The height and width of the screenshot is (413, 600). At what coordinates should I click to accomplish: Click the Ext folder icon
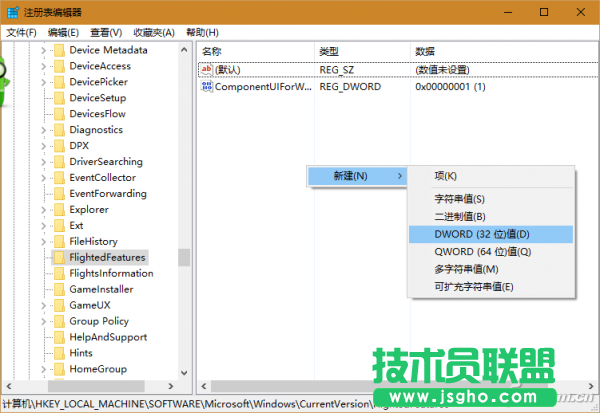point(59,226)
